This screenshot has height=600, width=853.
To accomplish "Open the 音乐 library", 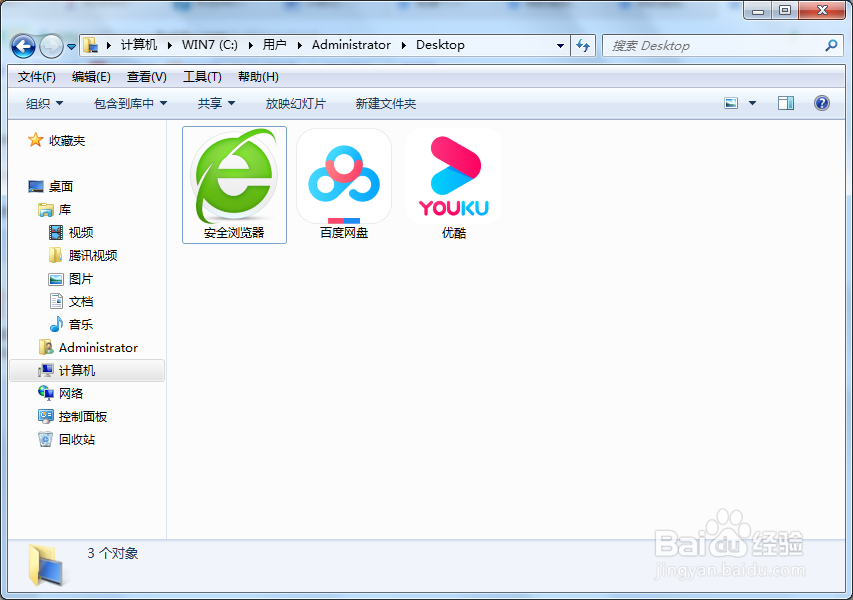I will (81, 324).
